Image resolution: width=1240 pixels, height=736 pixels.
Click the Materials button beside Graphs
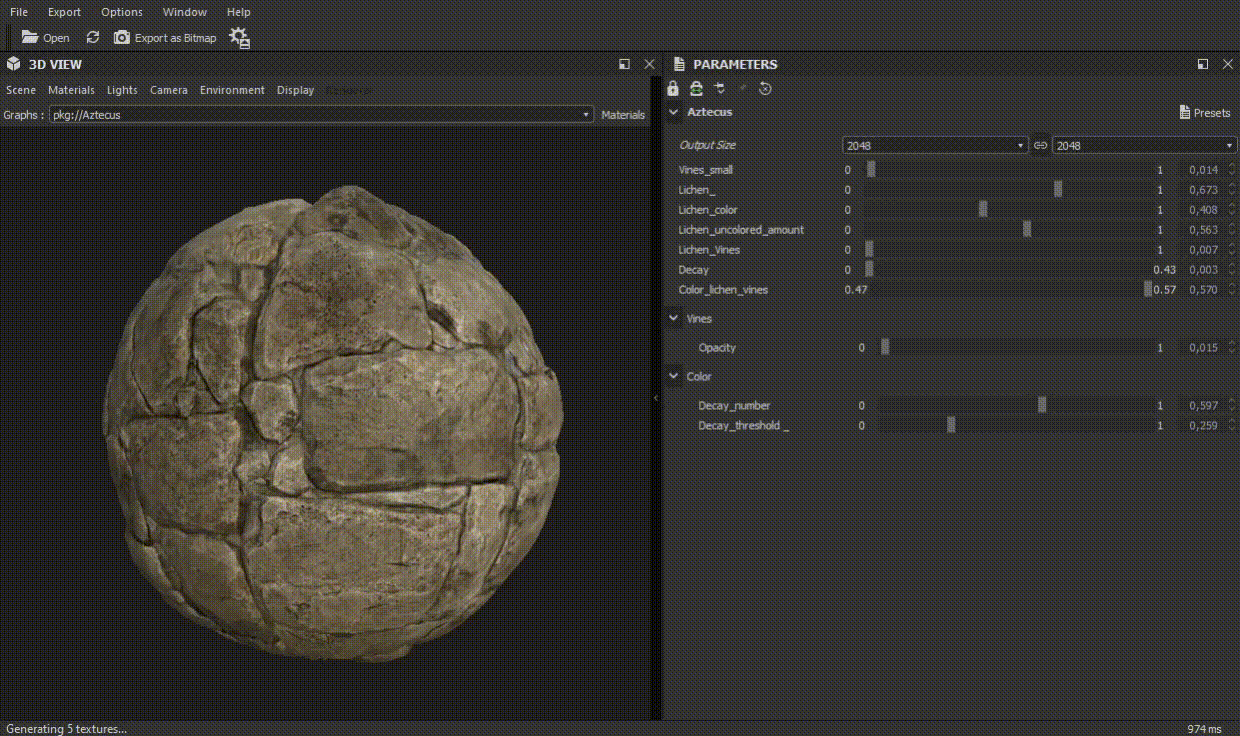coord(623,115)
